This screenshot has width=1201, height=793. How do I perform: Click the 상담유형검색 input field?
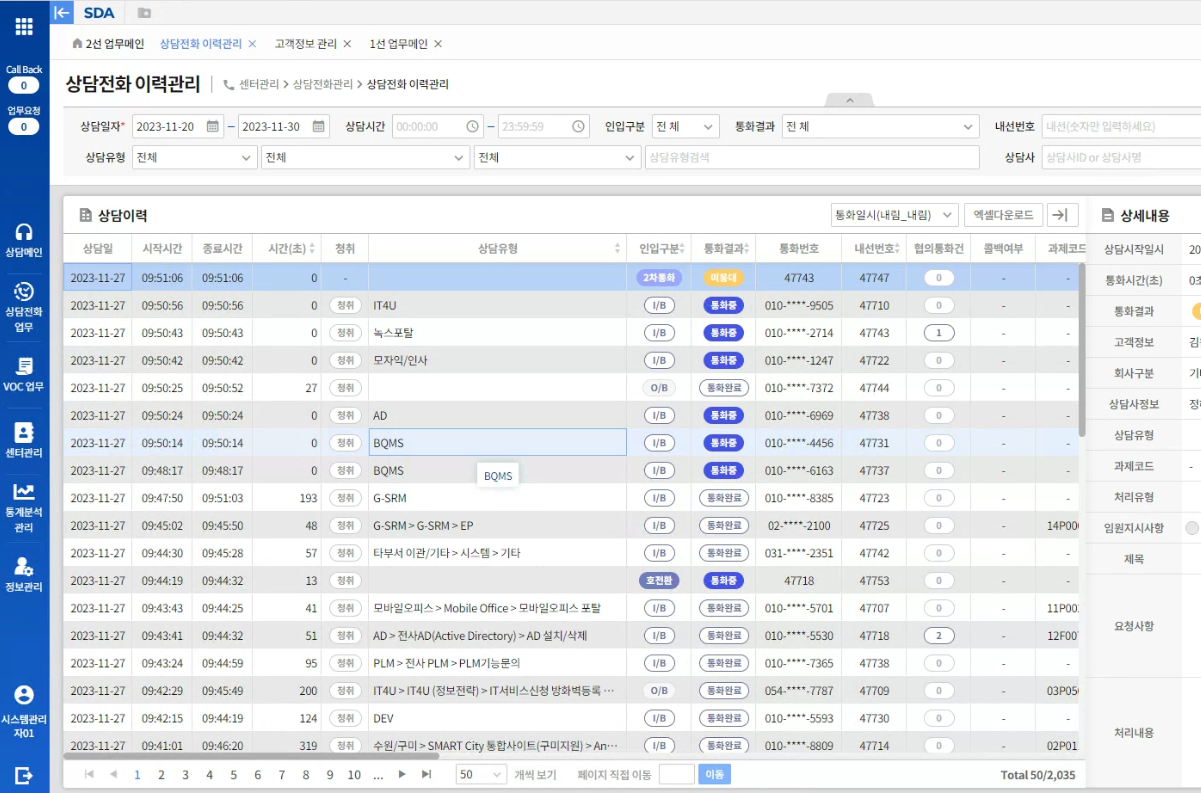(x=812, y=157)
